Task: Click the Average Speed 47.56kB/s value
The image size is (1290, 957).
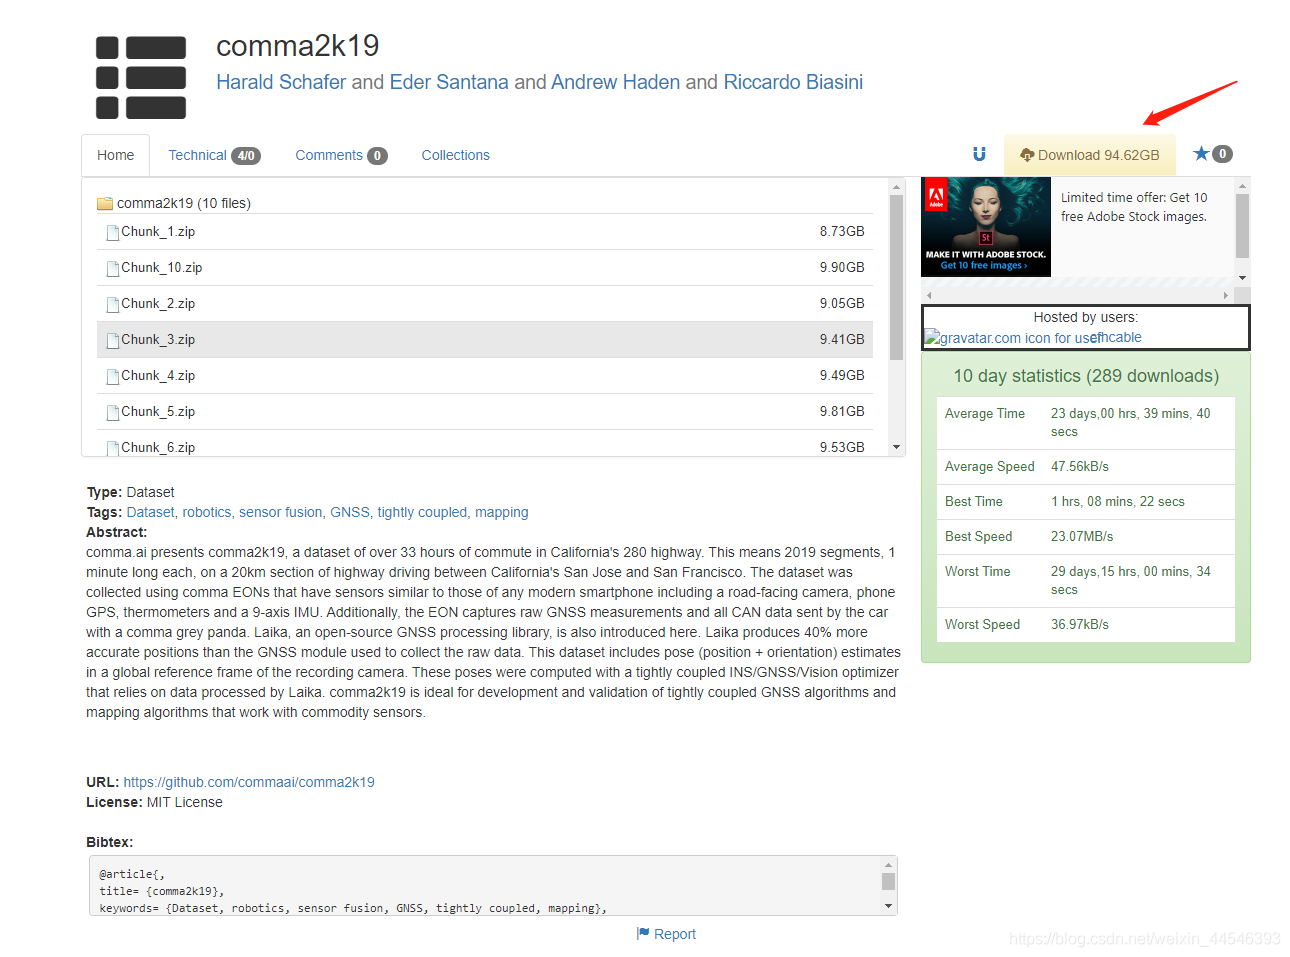Action: (1080, 467)
